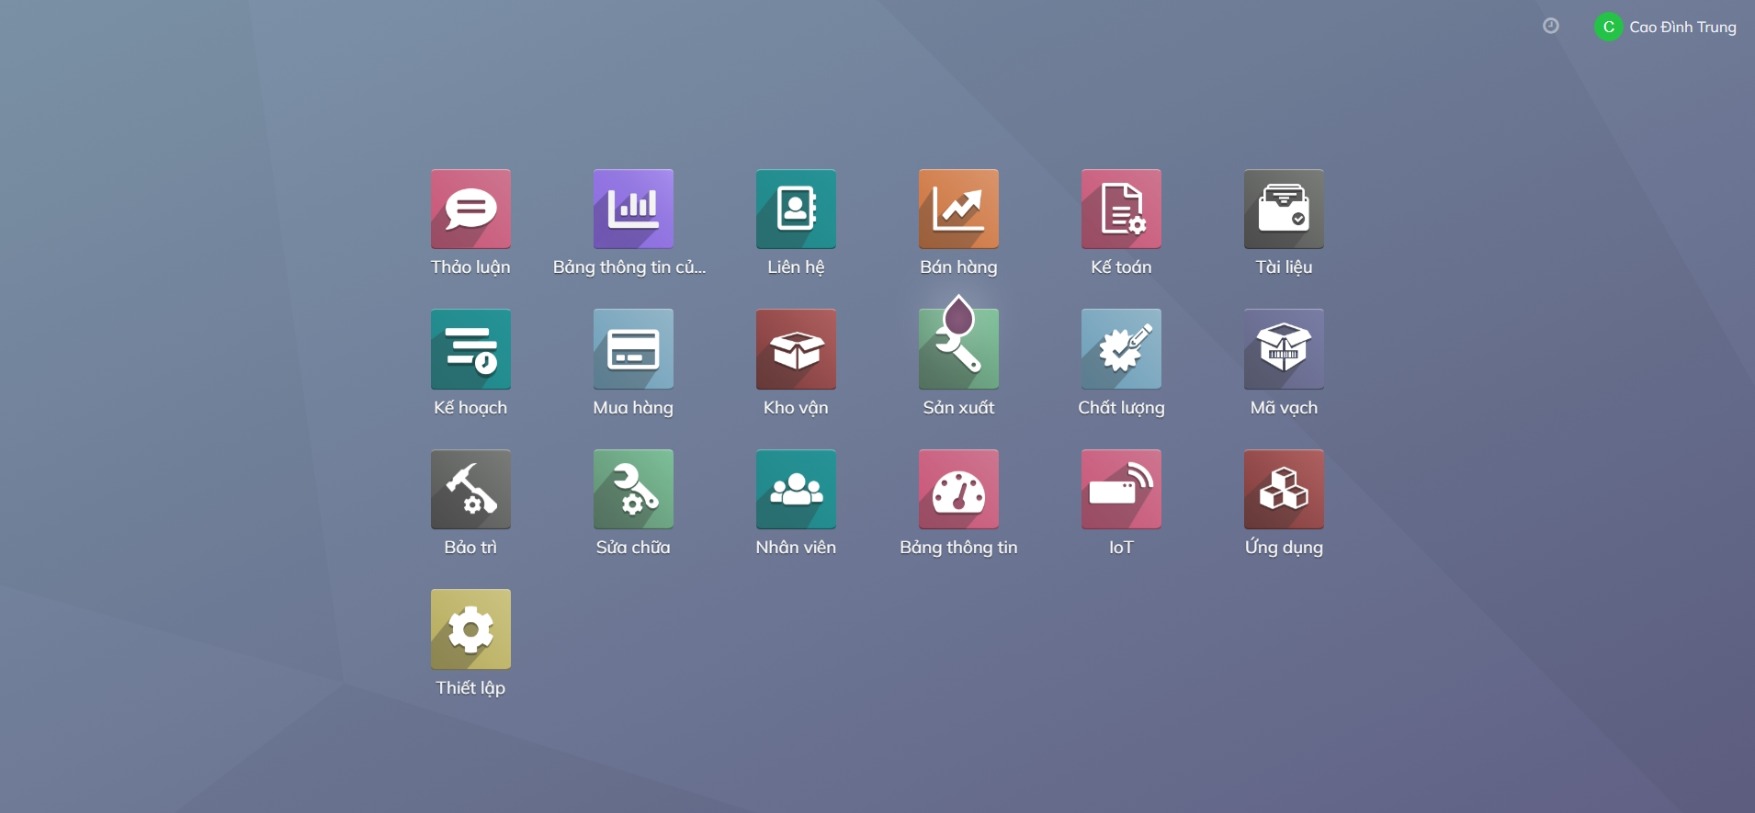Open the Bảo trì maintenance app
Image resolution: width=1755 pixels, height=813 pixels.
(x=470, y=489)
